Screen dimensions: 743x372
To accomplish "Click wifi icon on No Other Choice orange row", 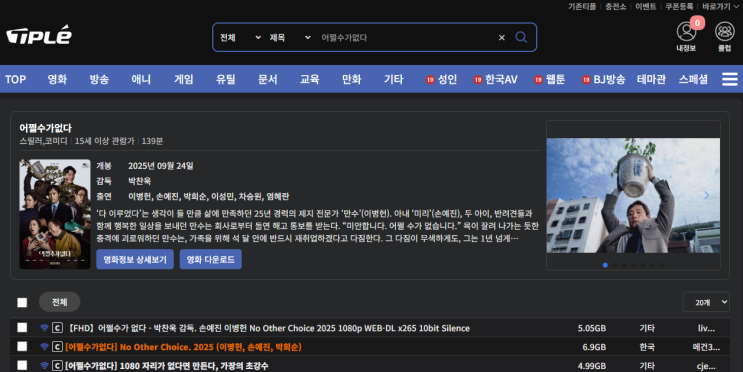I will (44, 347).
